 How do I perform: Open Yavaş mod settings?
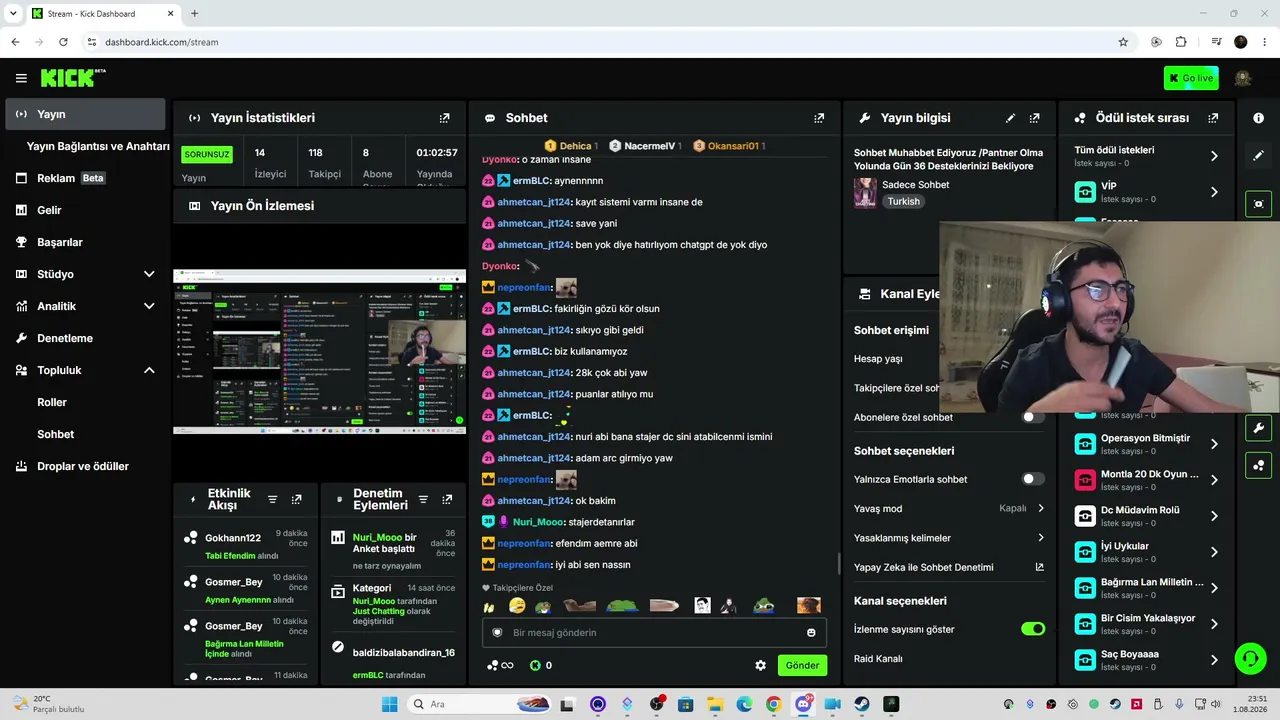pyautogui.click(x=949, y=508)
